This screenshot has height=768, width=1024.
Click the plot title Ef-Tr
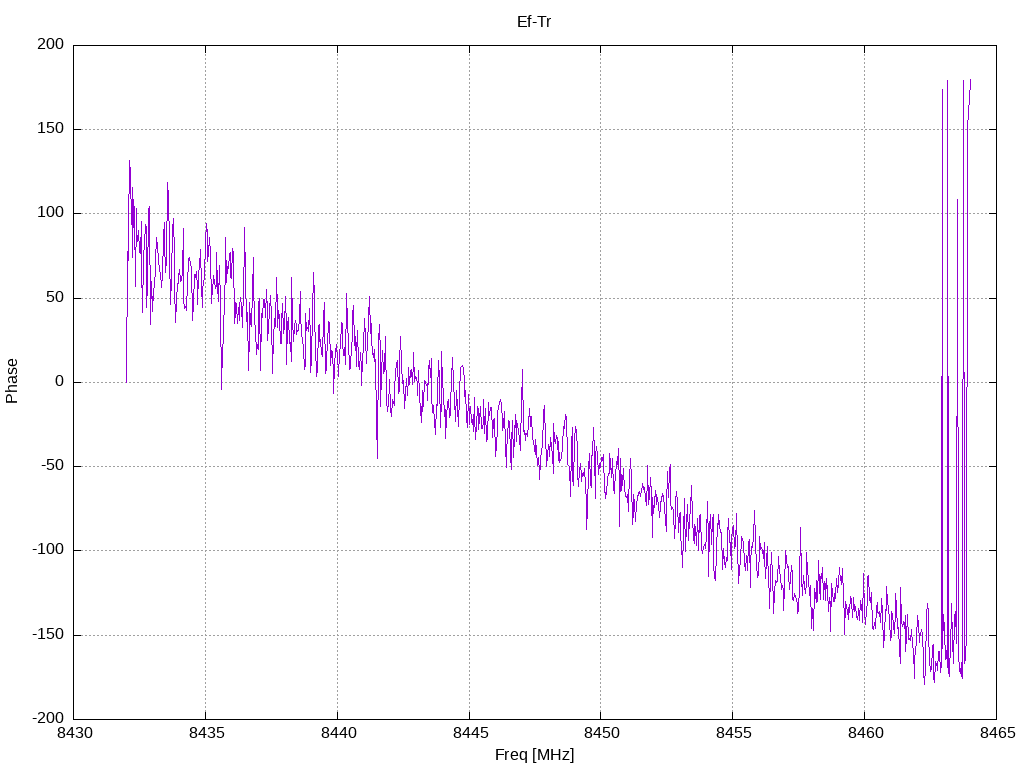[x=534, y=22]
